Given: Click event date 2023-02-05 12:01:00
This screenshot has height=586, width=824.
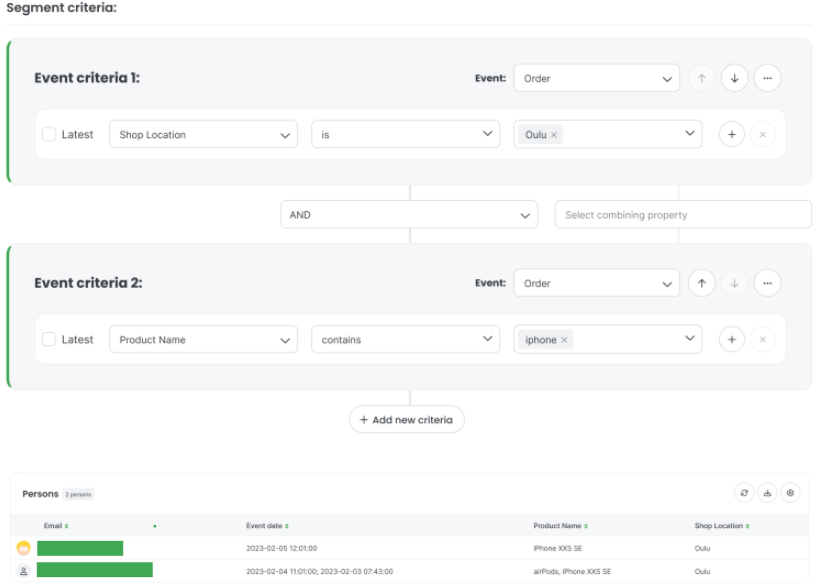Looking at the screenshot, I should (x=282, y=548).
